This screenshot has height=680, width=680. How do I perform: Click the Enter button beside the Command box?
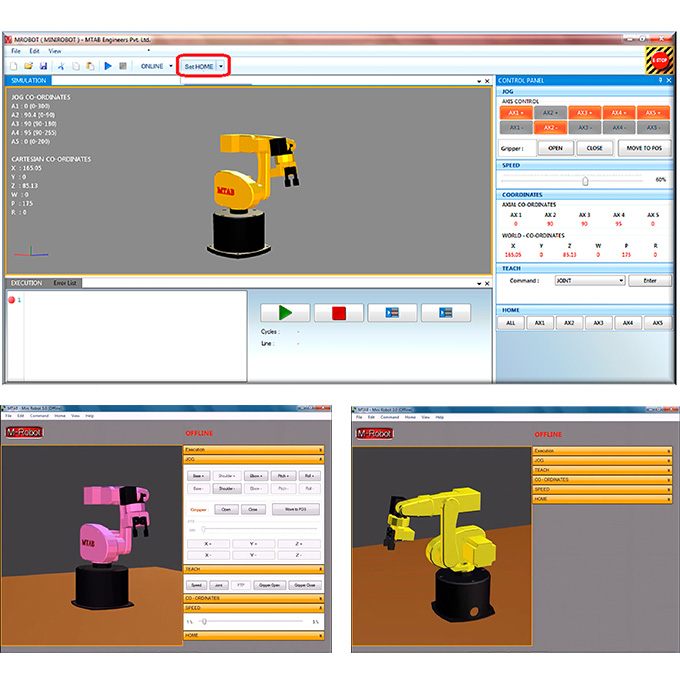point(650,281)
